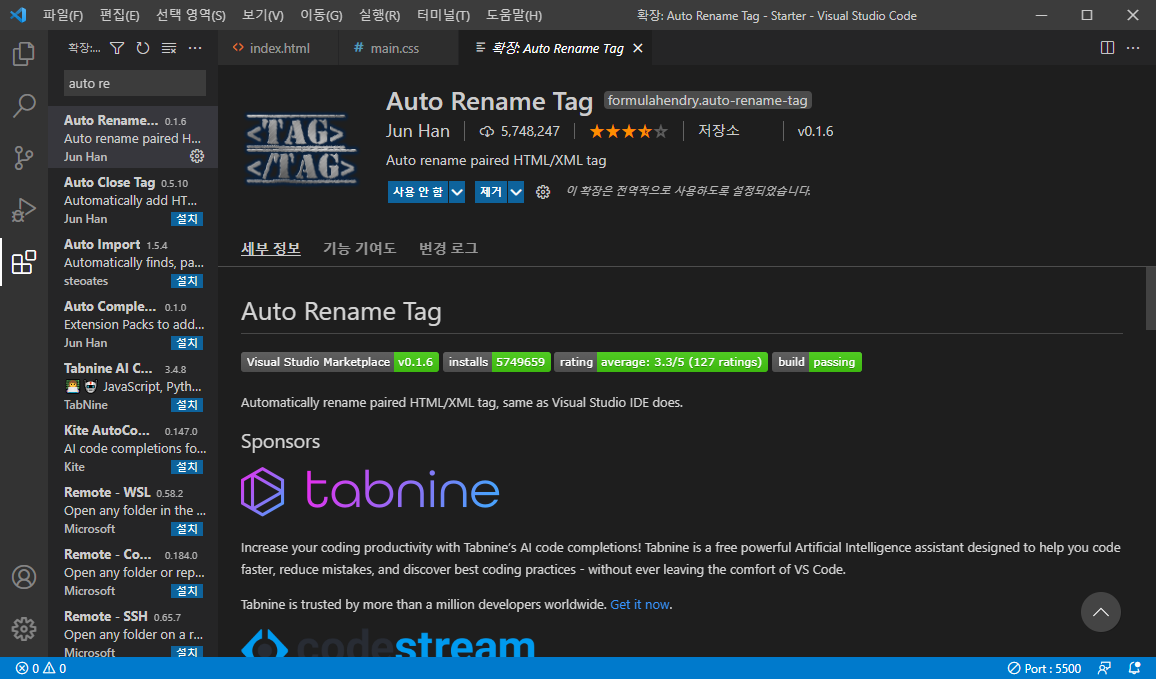This screenshot has height=679, width=1156.
Task: Open the Explorer view in activity bar
Action: tap(24, 53)
